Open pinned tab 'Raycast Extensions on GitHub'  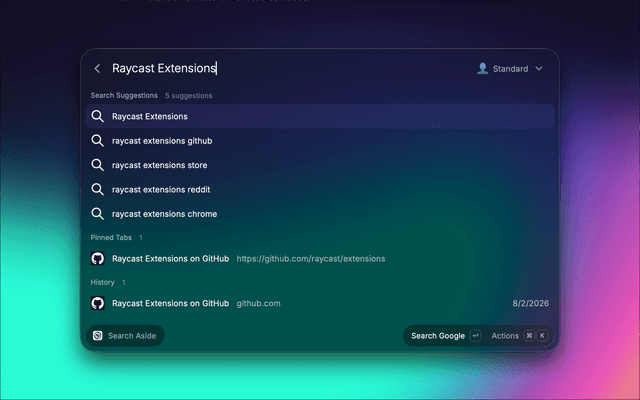pos(320,258)
